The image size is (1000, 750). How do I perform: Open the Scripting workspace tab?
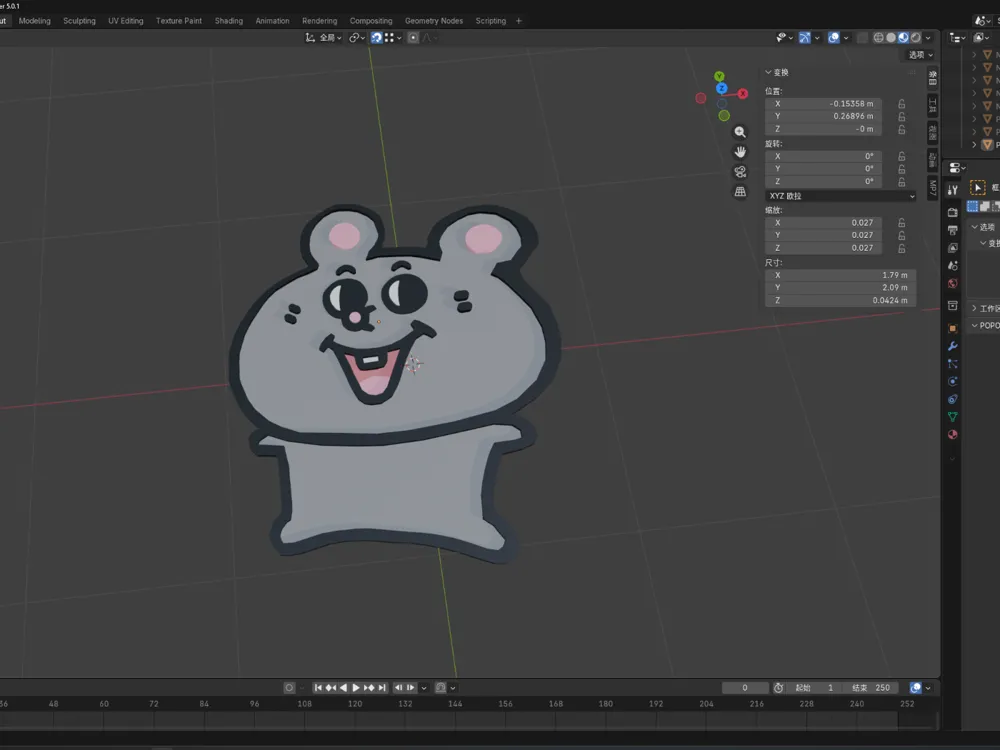pyautogui.click(x=490, y=20)
